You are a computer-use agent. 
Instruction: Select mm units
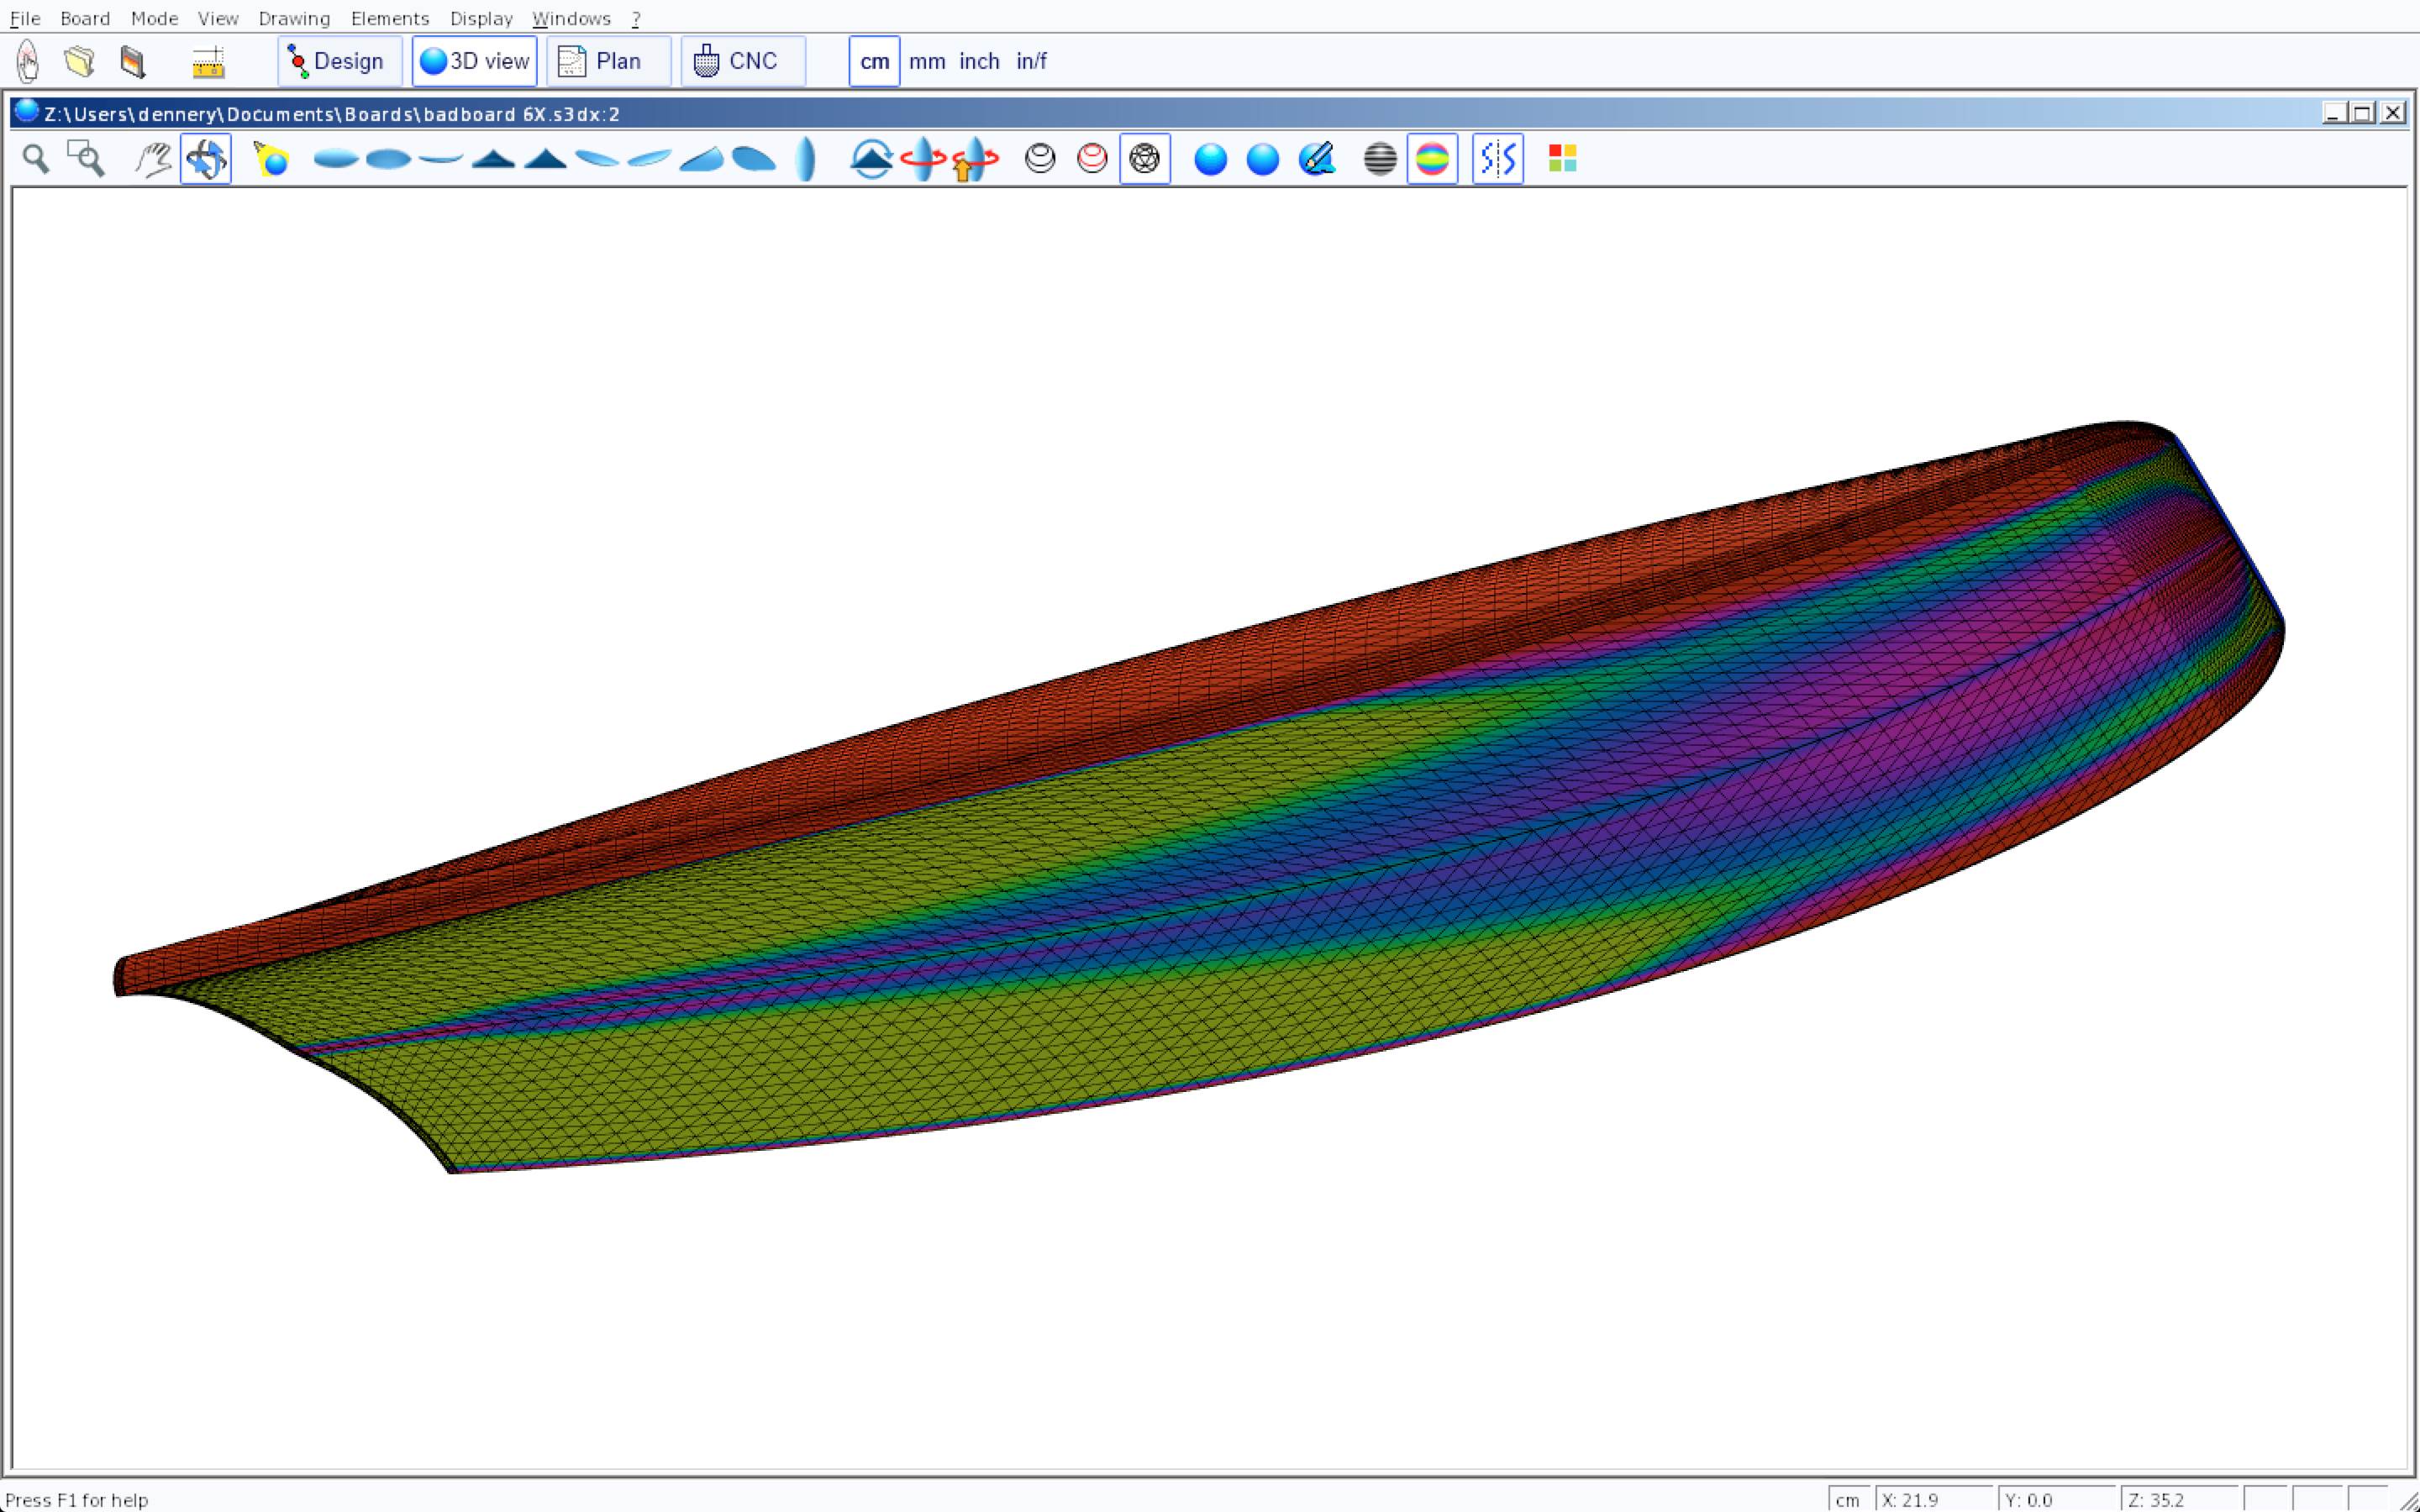coord(927,61)
